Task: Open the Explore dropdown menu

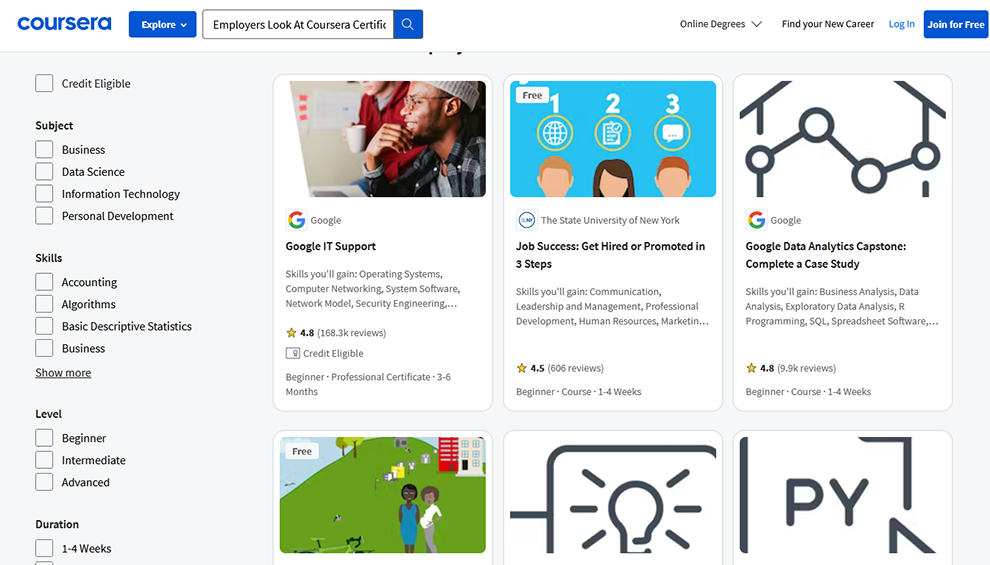Action: tap(163, 25)
